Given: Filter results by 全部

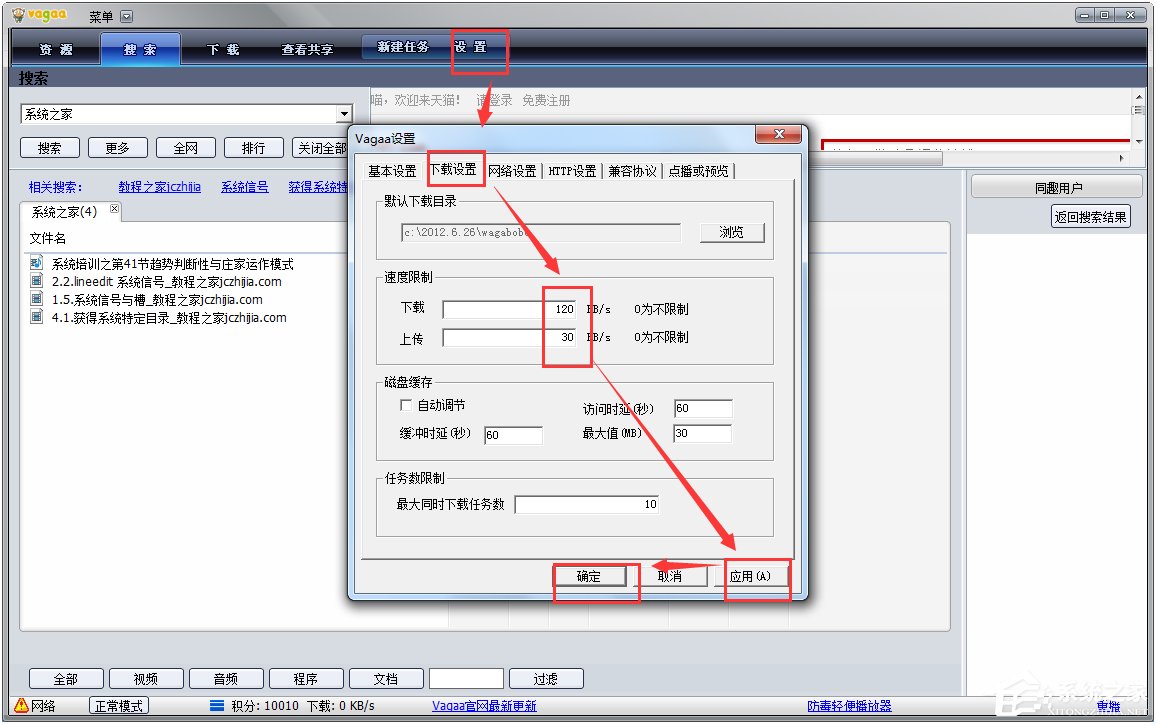Looking at the screenshot, I should pos(66,679).
